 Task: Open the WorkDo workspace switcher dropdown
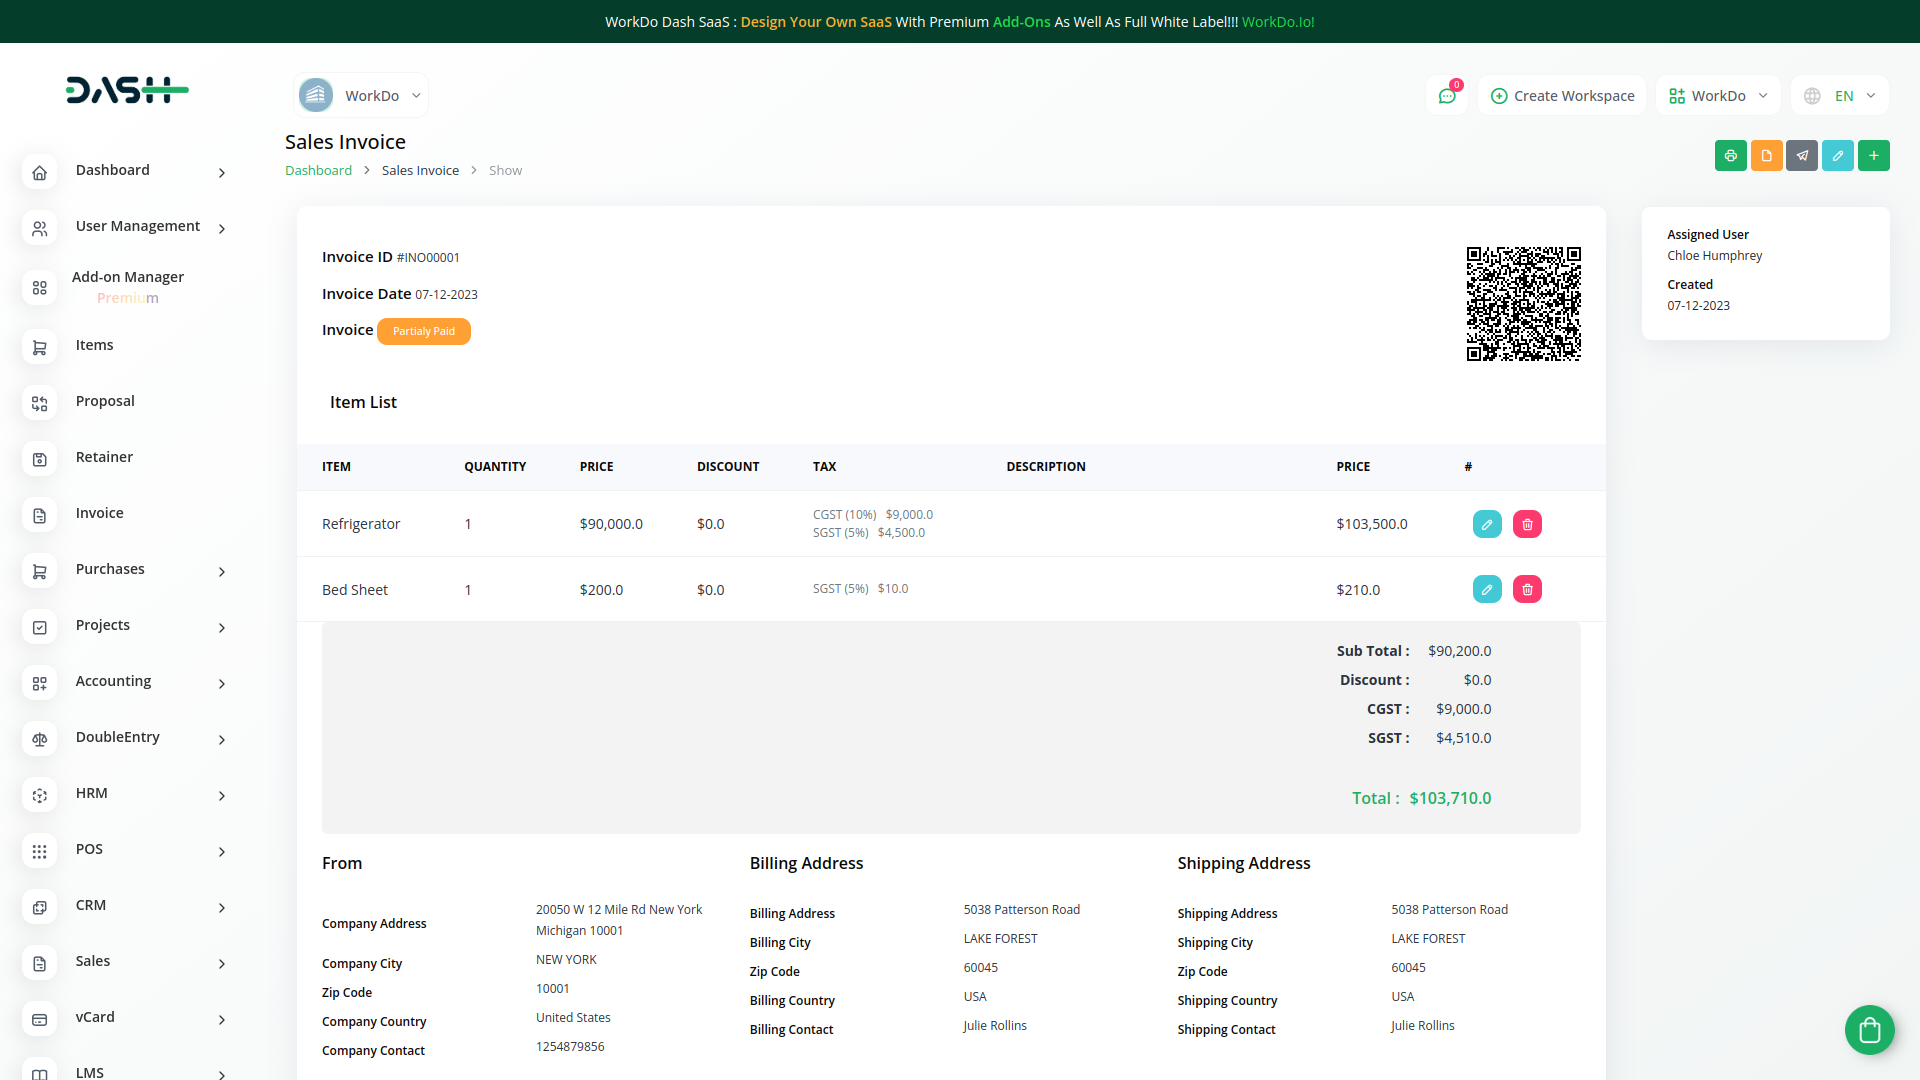pyautogui.click(x=1718, y=96)
